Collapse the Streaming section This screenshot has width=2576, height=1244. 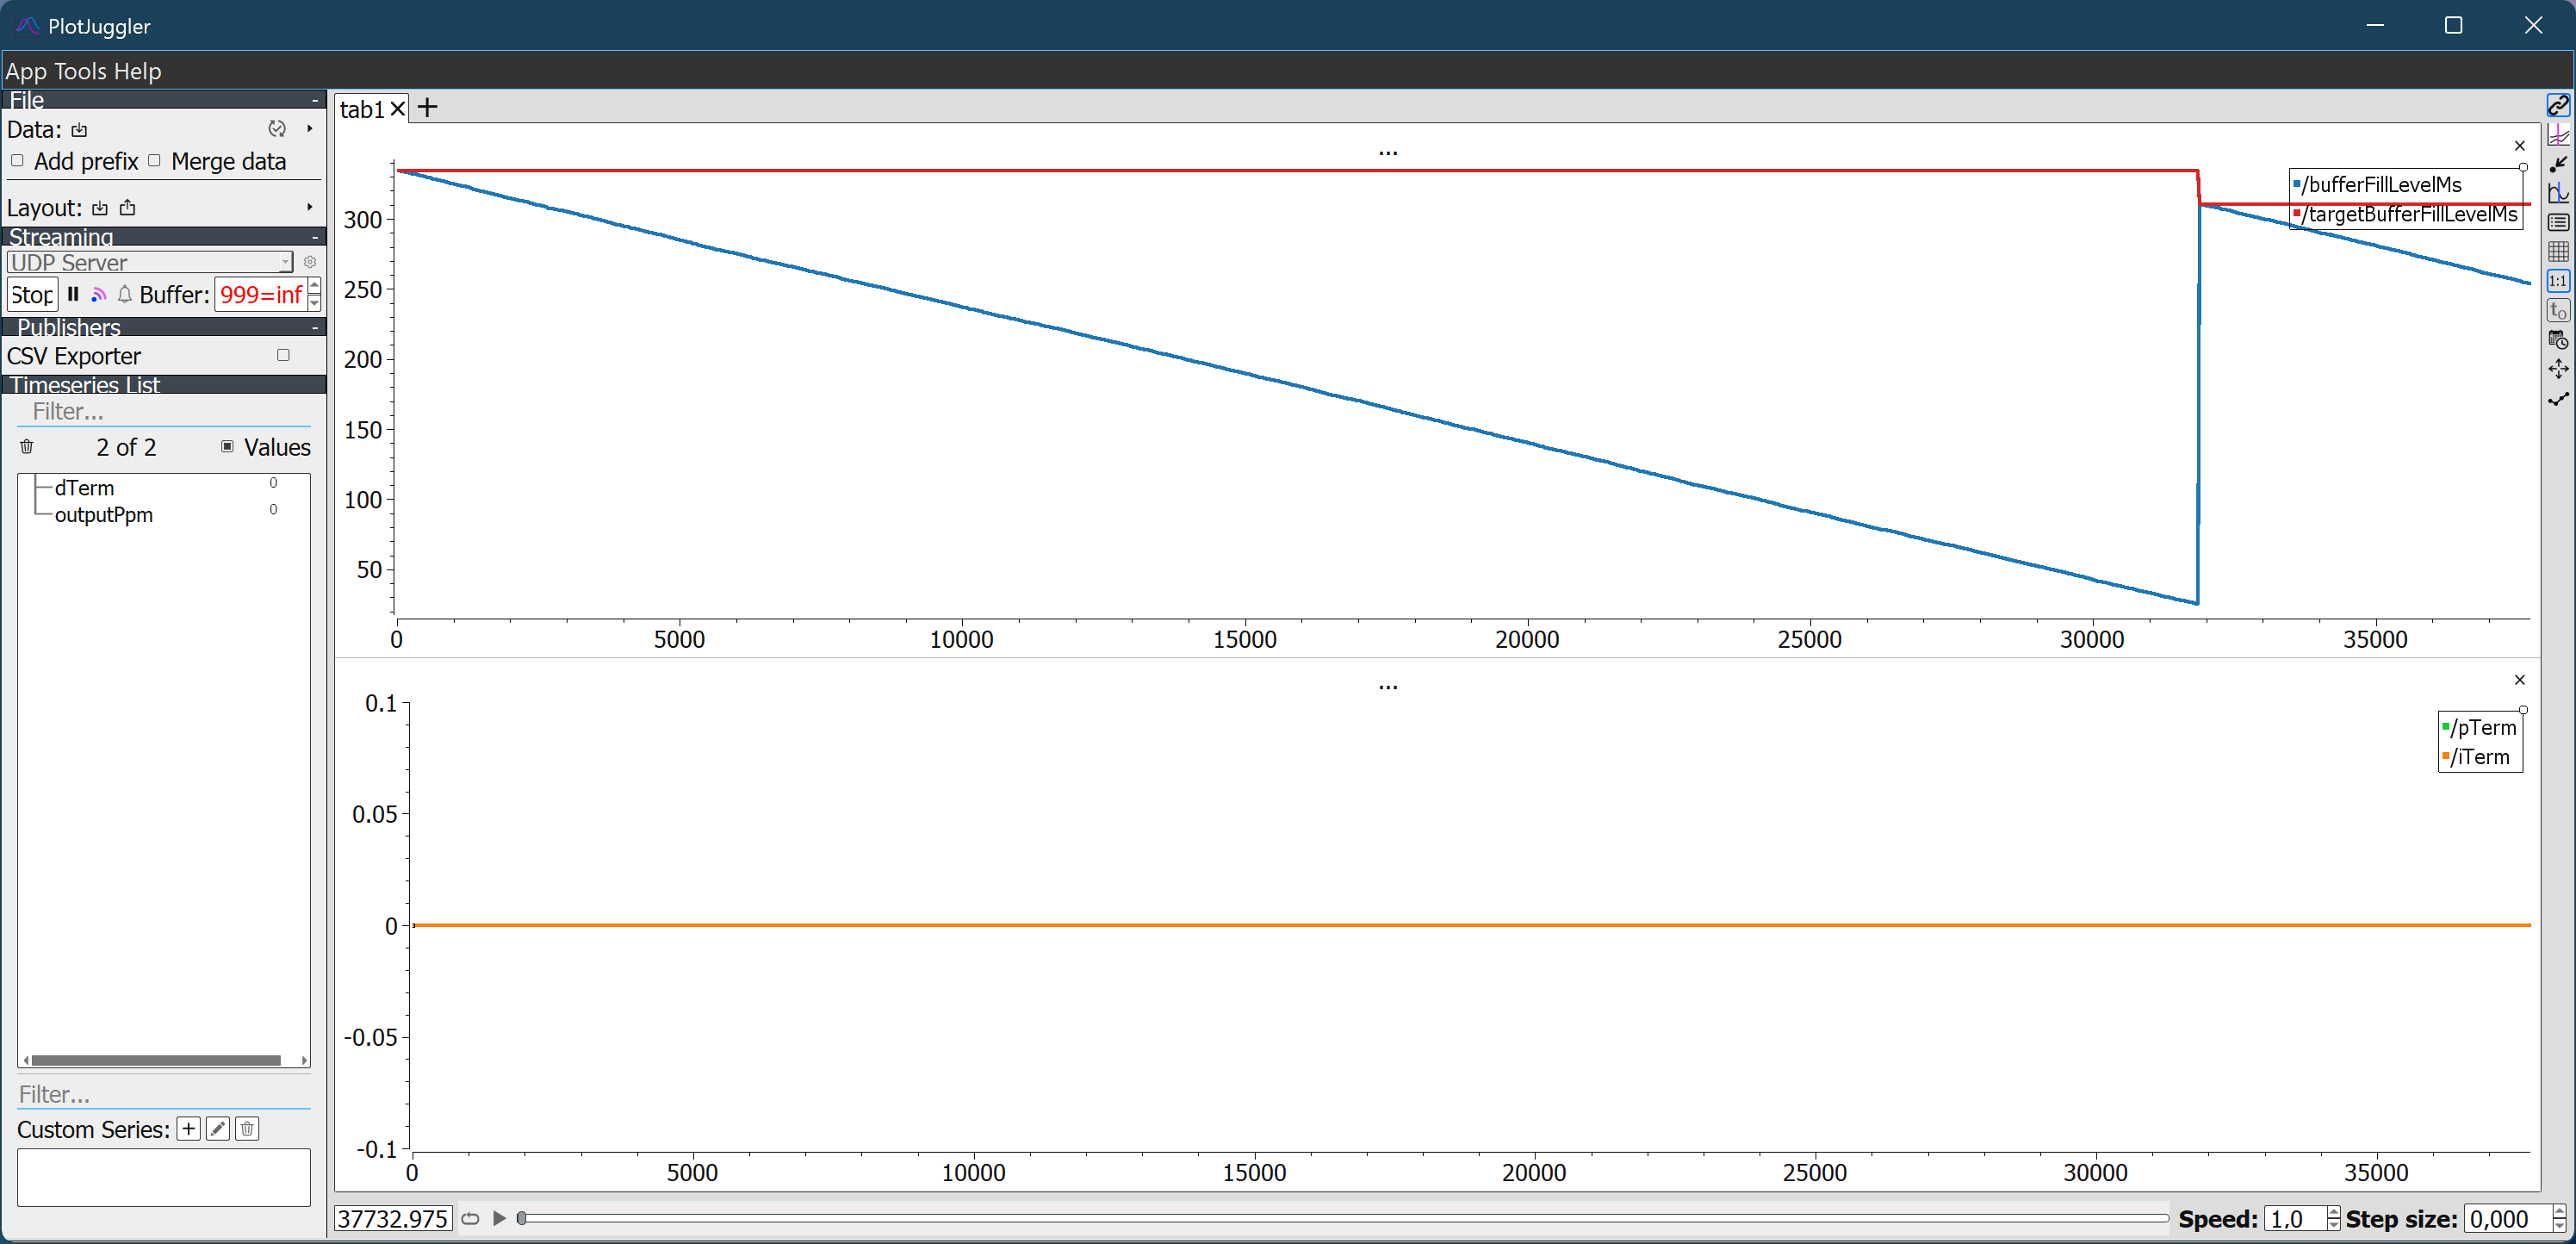pos(314,237)
